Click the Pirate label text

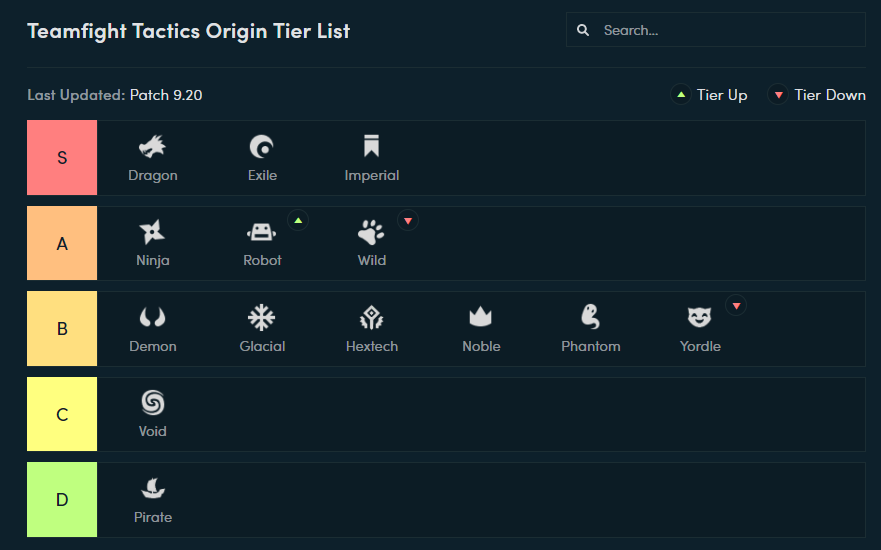tap(153, 517)
